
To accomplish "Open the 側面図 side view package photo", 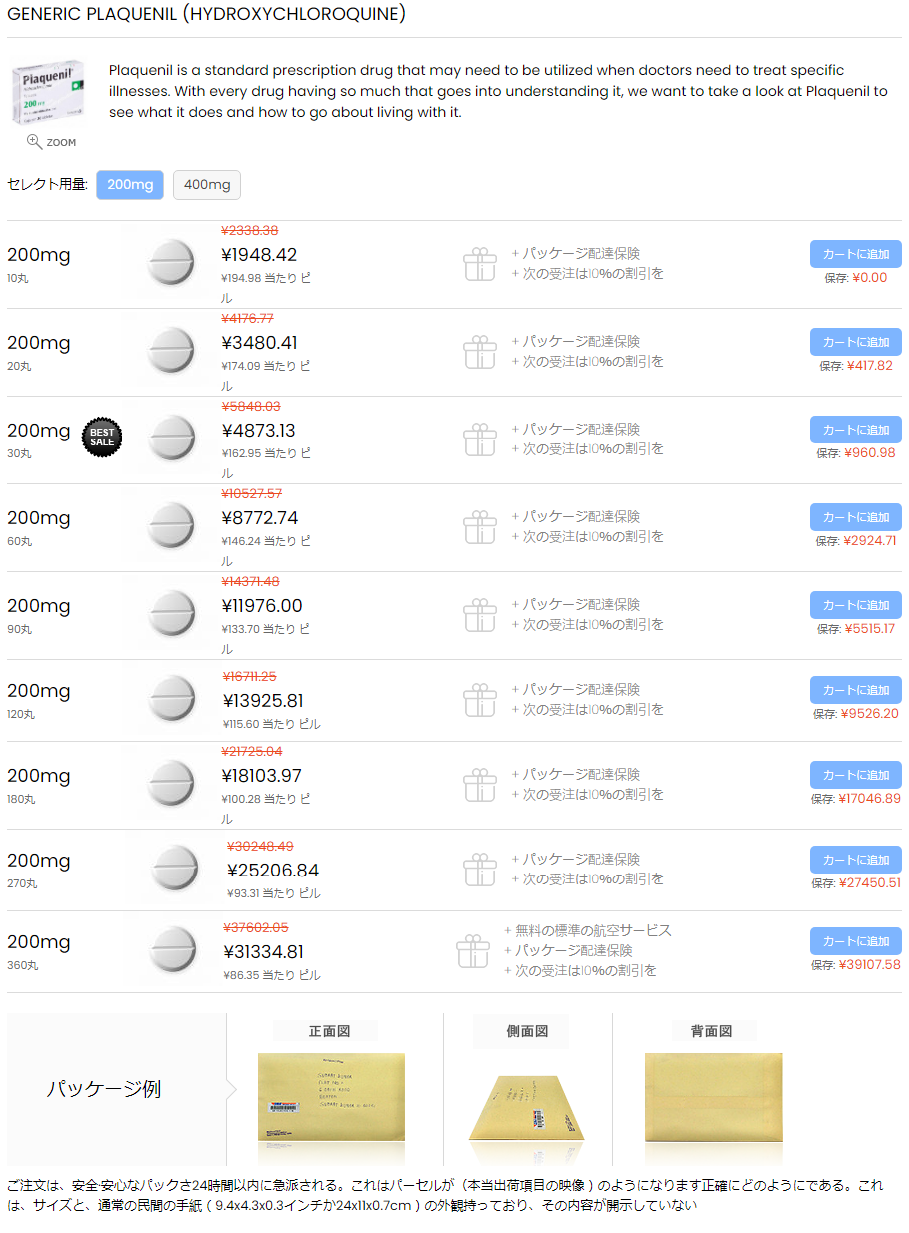I will coord(527,1107).
